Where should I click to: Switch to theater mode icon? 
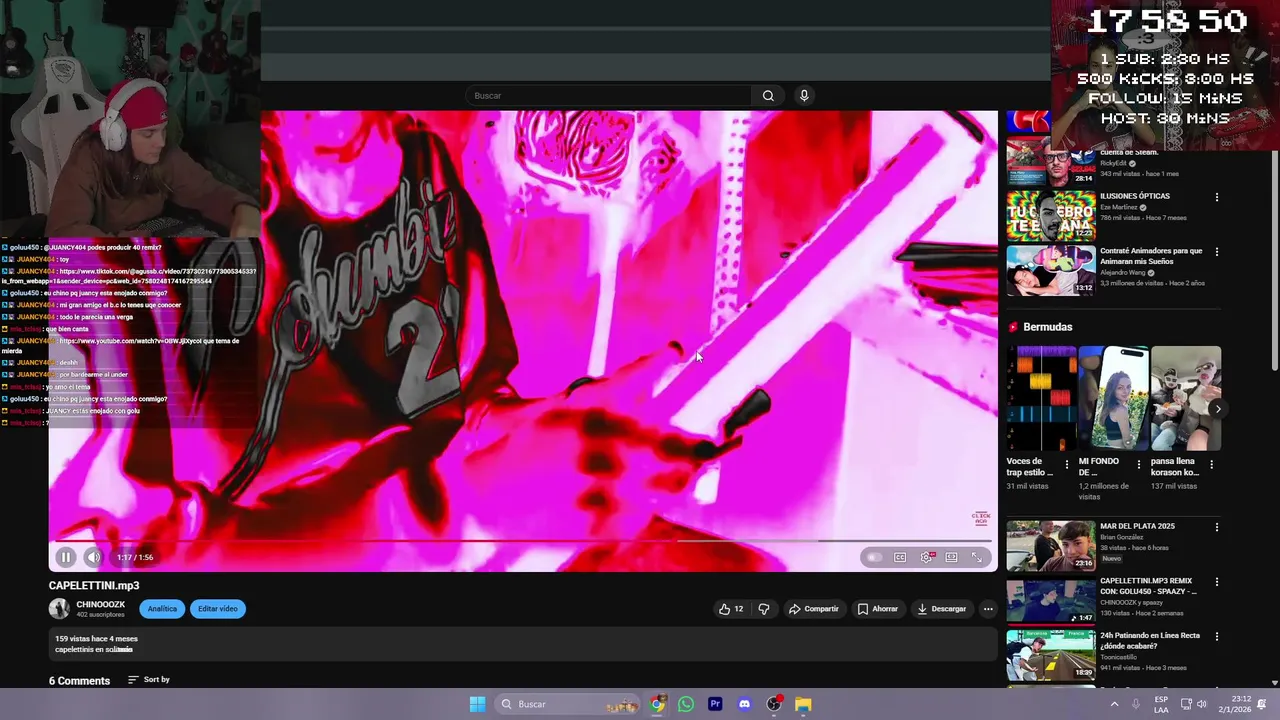coord(951,557)
